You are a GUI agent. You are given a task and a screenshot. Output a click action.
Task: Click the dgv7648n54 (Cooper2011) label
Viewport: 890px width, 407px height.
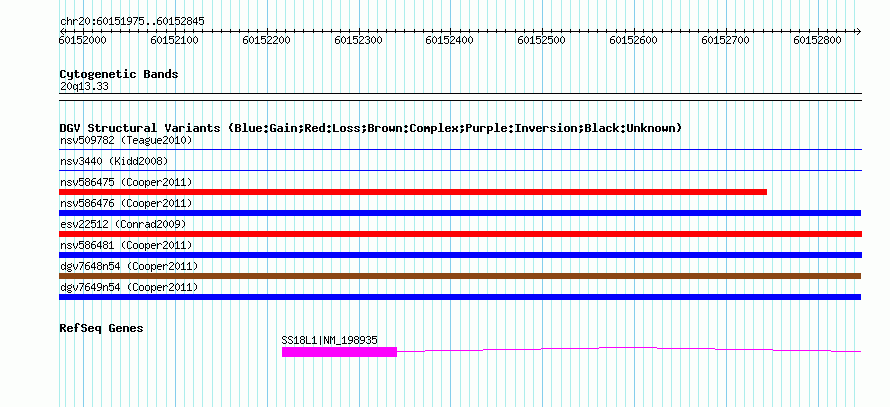[x=129, y=266]
